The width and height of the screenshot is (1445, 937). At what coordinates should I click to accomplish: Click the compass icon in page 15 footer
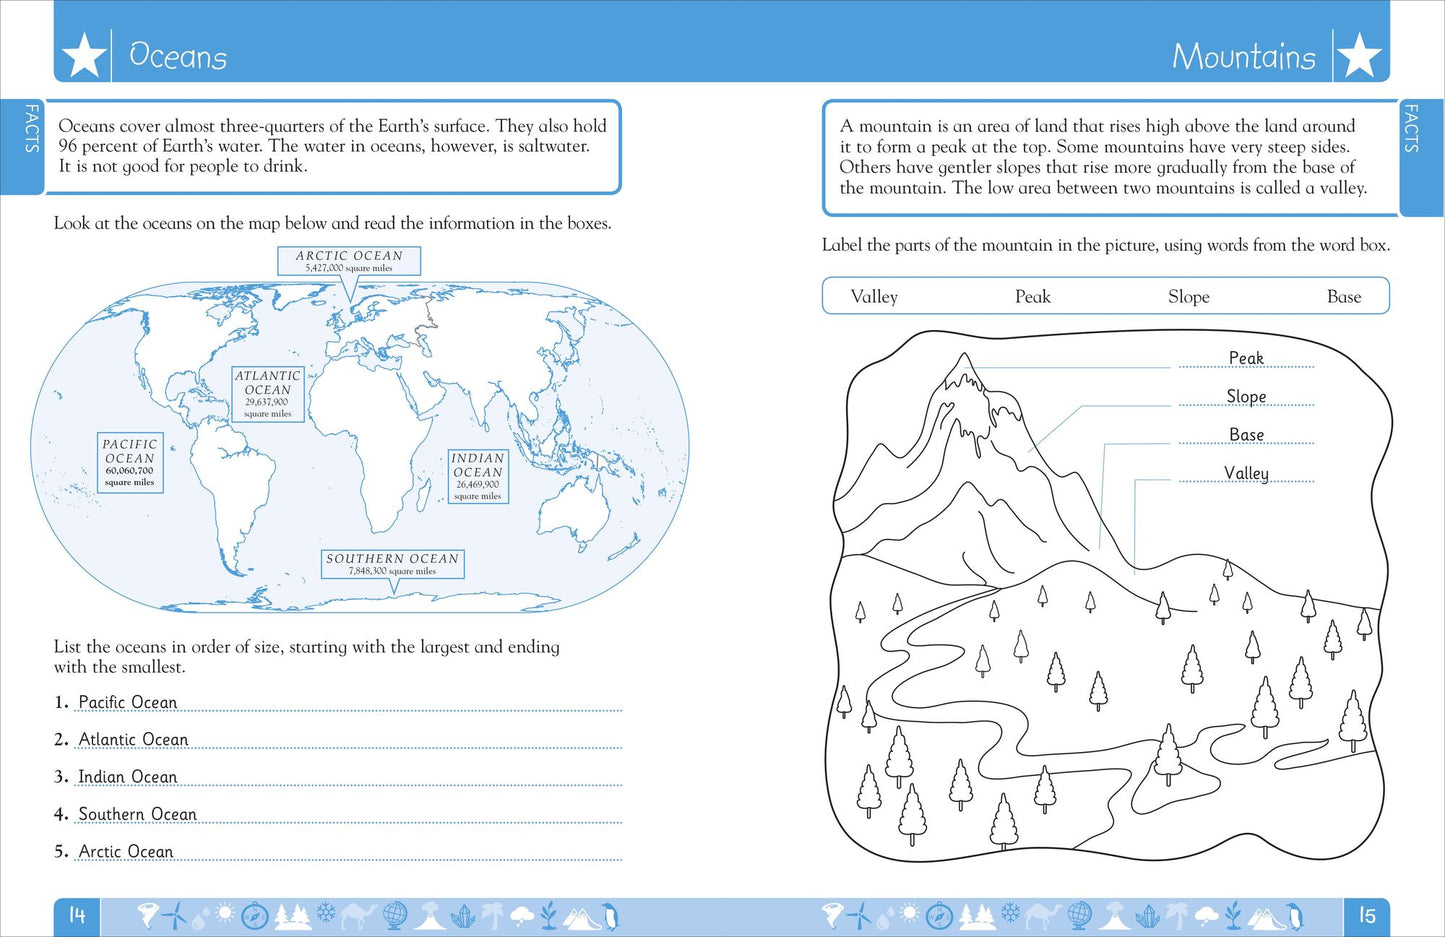click(x=939, y=915)
